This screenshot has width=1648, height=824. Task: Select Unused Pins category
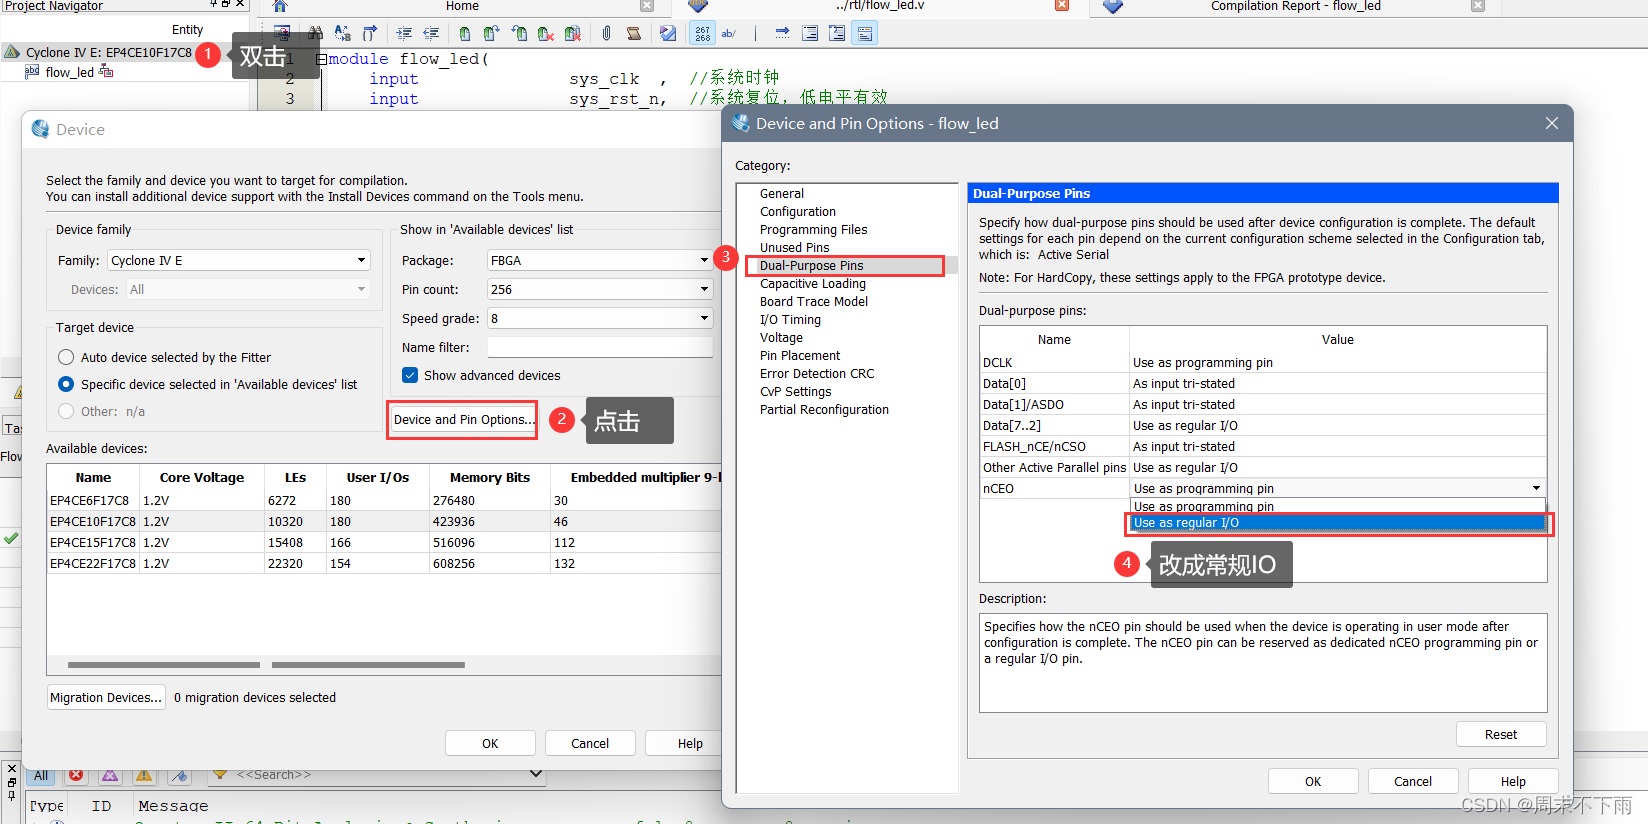click(794, 248)
